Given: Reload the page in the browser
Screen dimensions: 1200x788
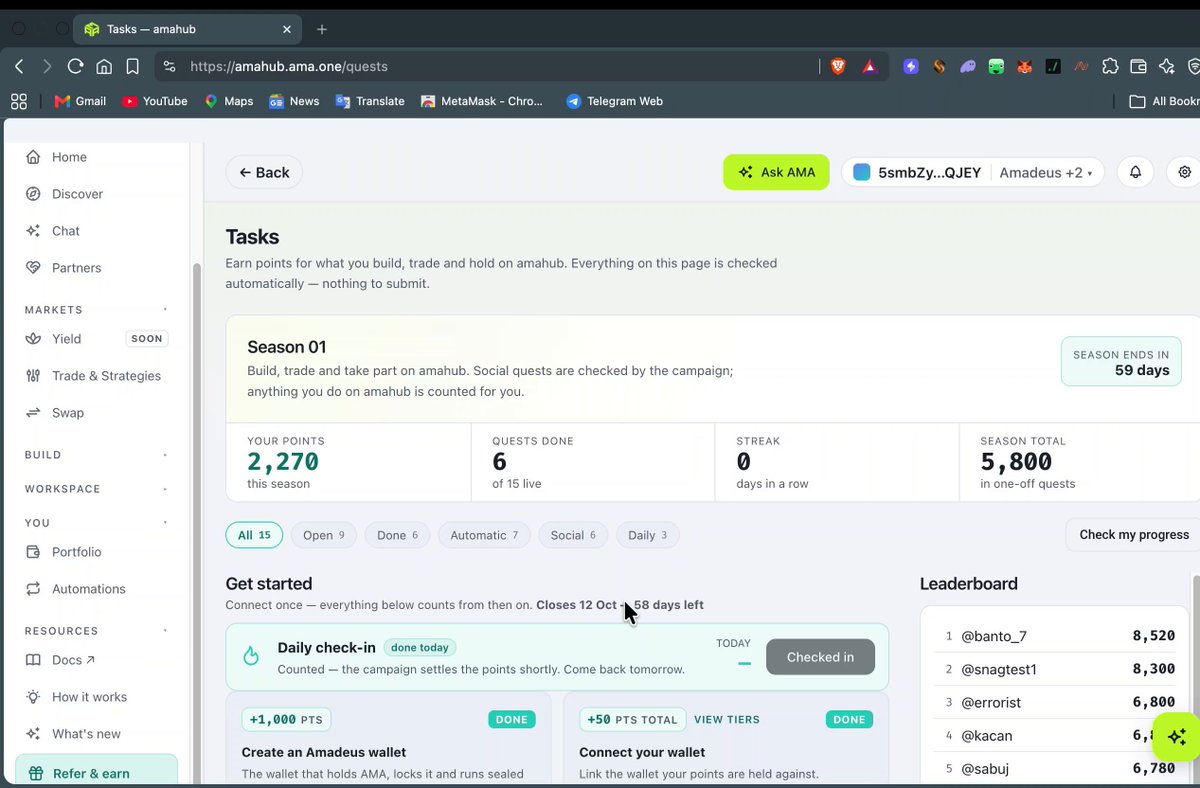Looking at the screenshot, I should point(75,66).
